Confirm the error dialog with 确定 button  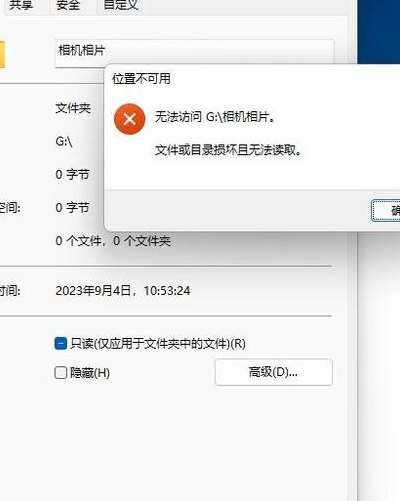tap(386, 210)
